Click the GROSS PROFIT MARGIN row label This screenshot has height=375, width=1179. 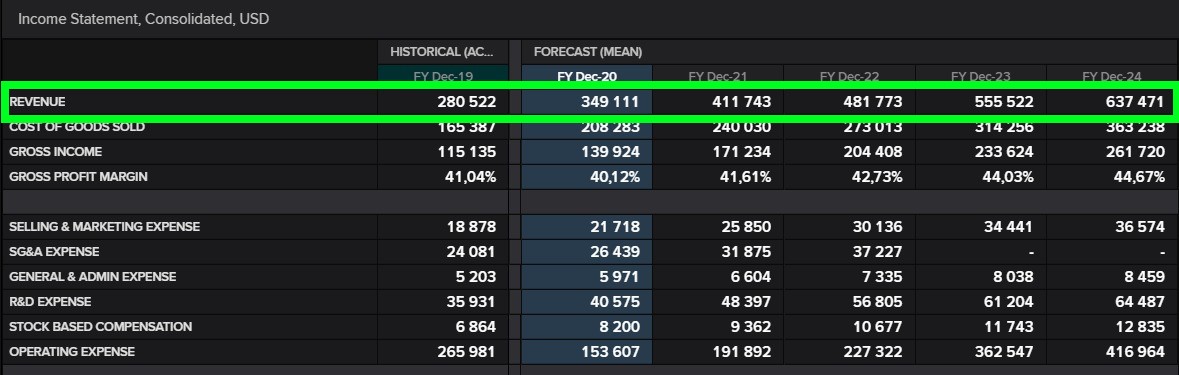point(78,177)
